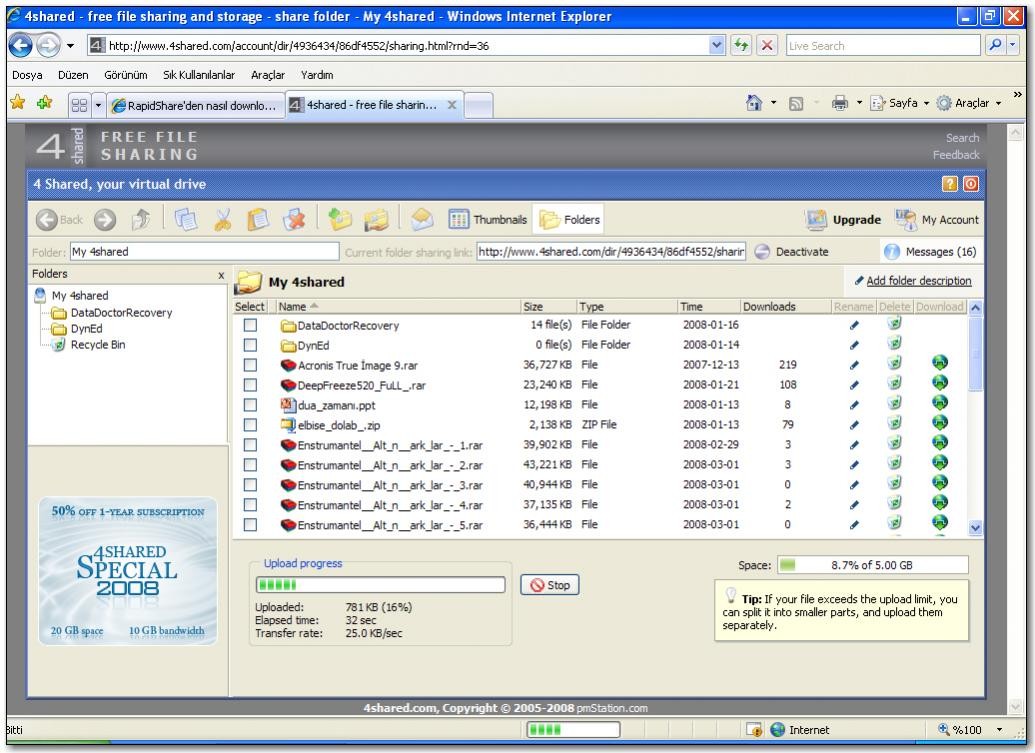Click delete icon for dua_zamanı.ppt row
1035x753 pixels.
pos(895,405)
